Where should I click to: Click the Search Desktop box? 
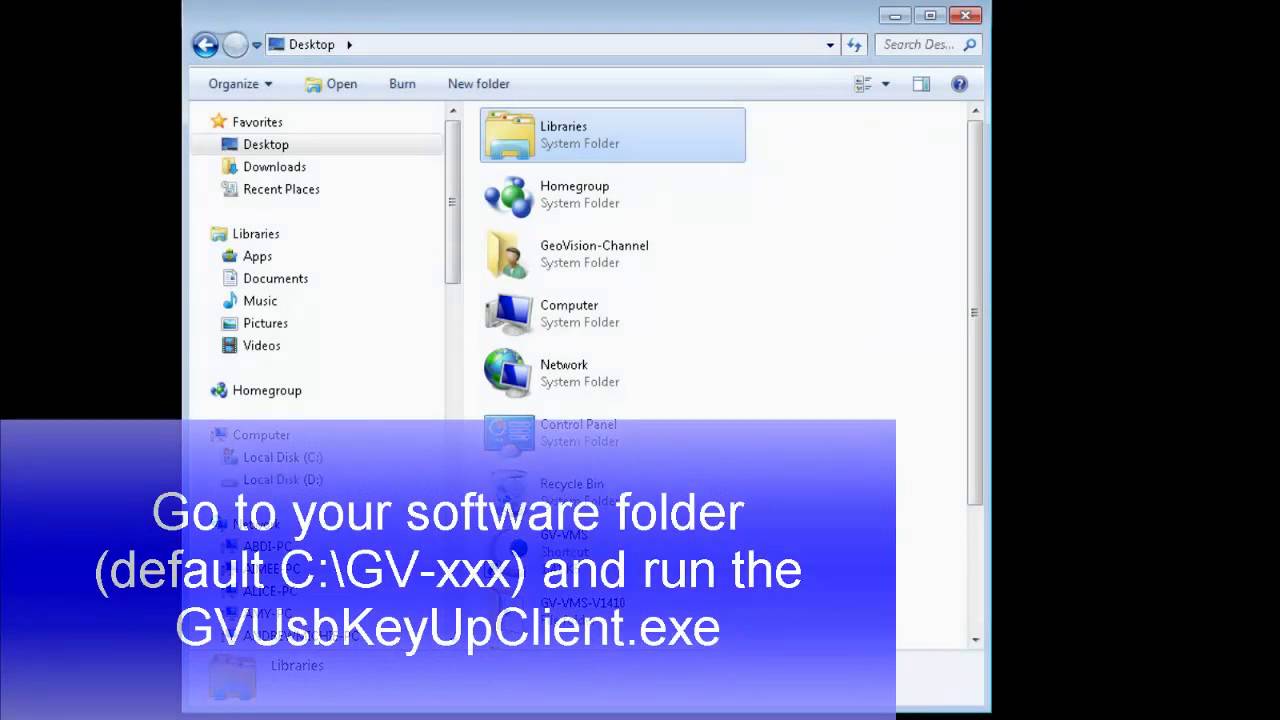[x=928, y=45]
